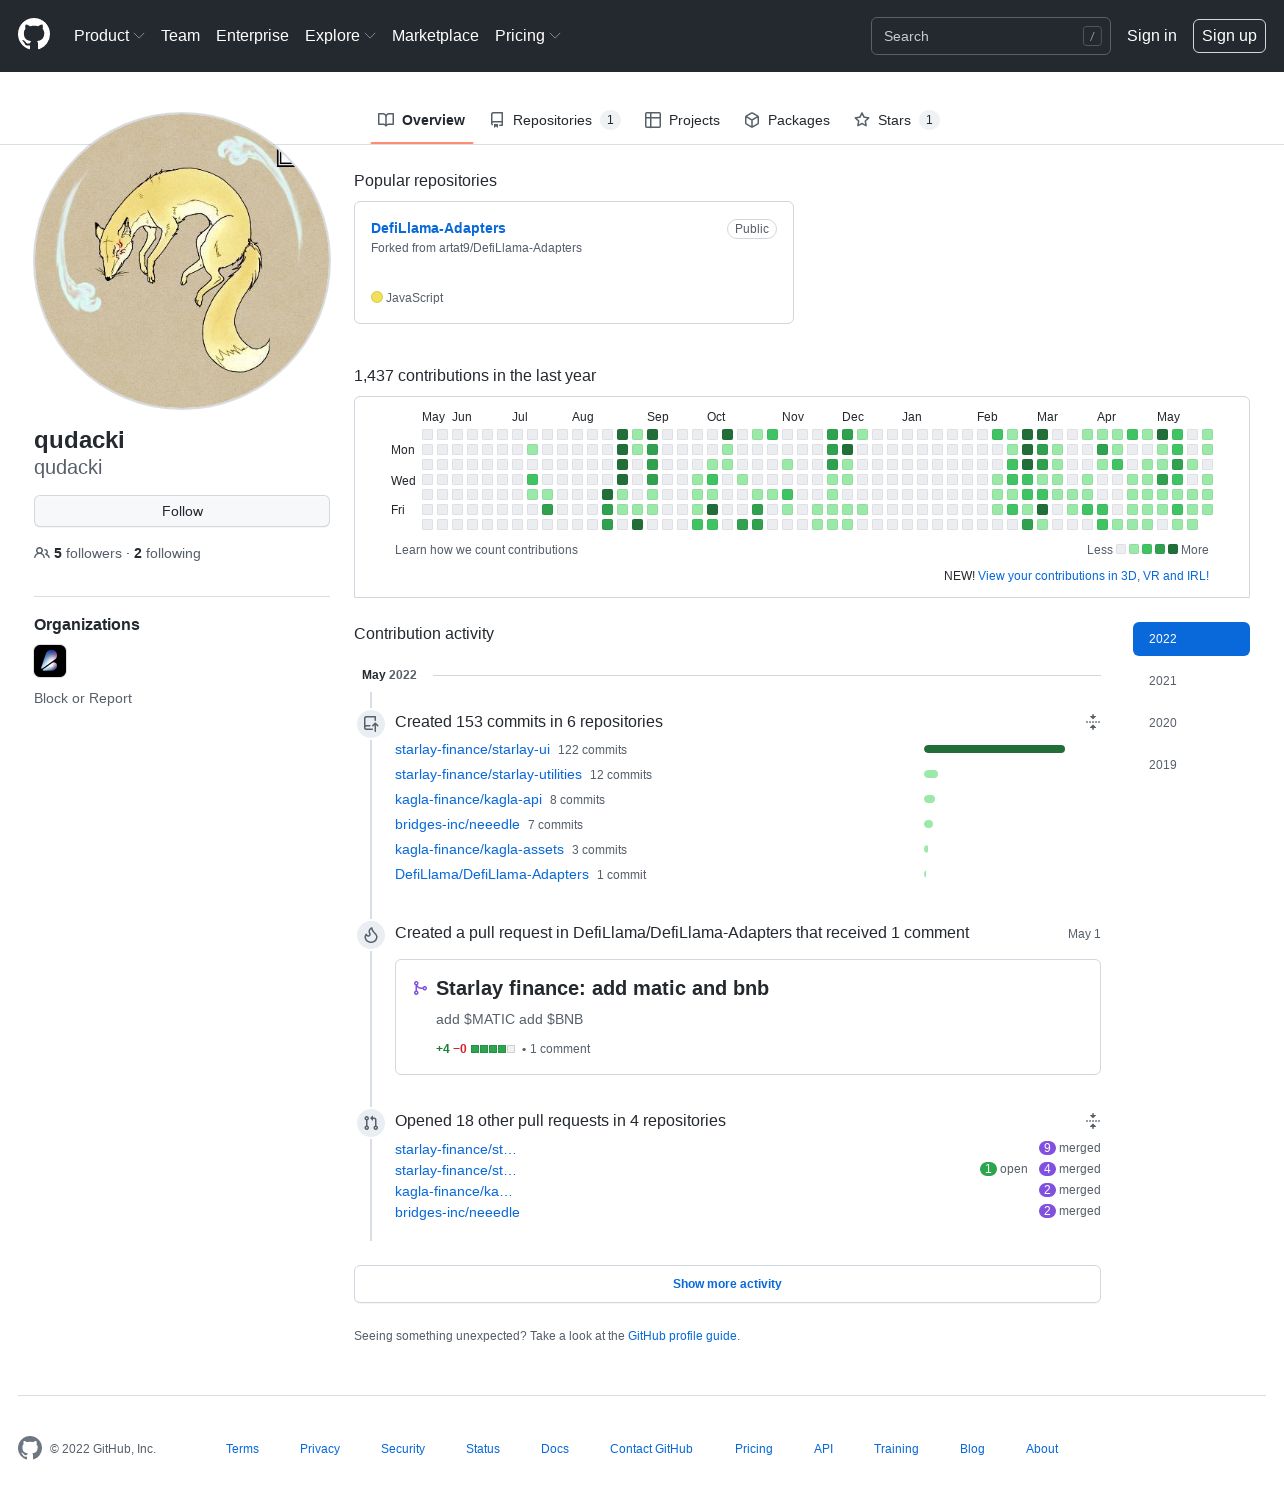The width and height of the screenshot is (1284, 1510).
Task: Open kagla-finance/kagla-assets repository link
Action: tap(479, 849)
